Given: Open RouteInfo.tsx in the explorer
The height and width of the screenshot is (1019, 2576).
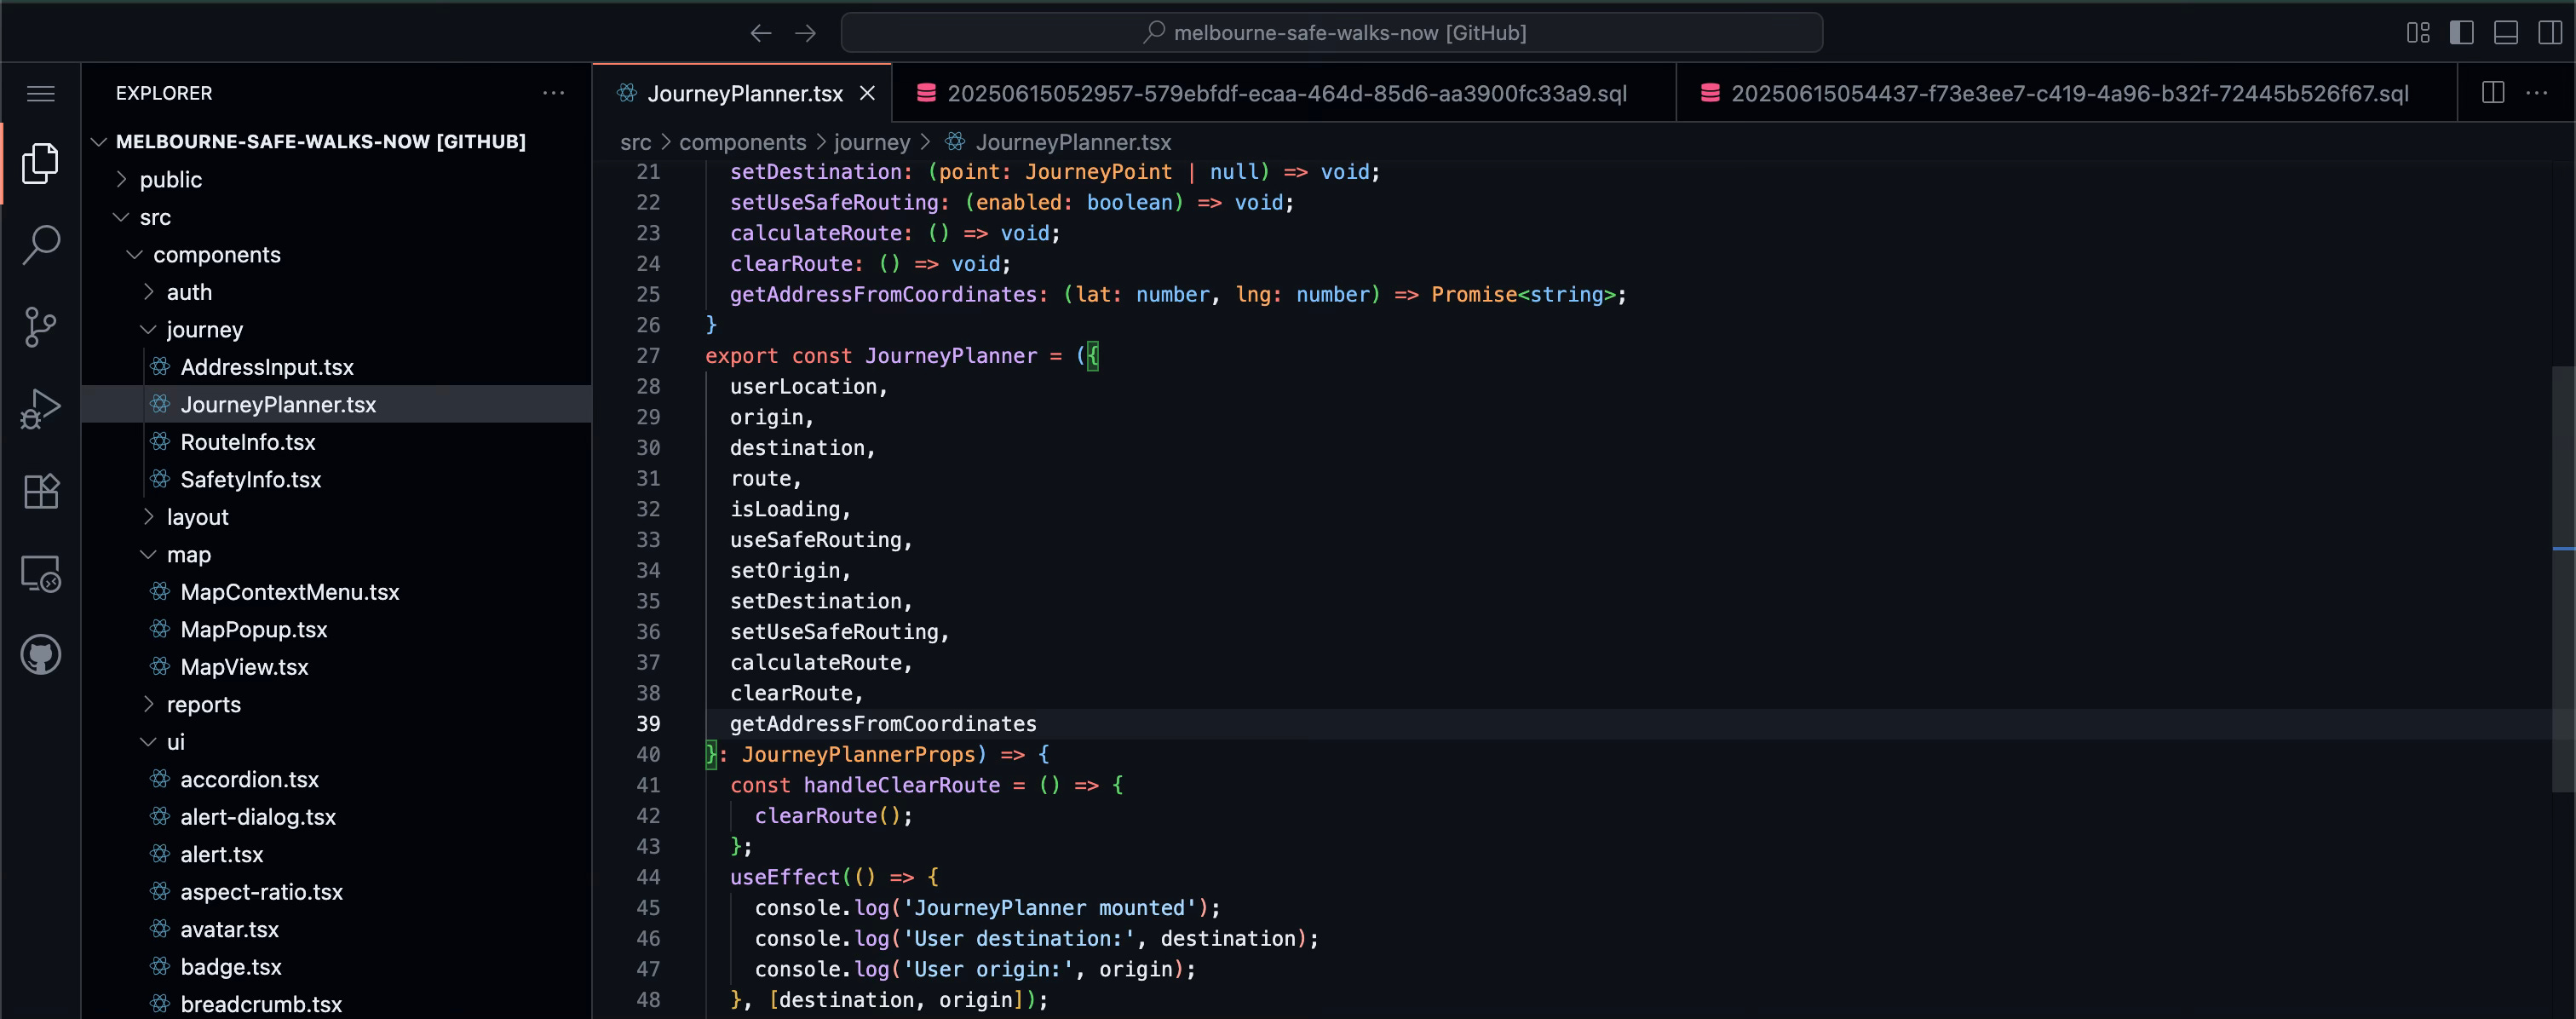Looking at the screenshot, I should 247,442.
